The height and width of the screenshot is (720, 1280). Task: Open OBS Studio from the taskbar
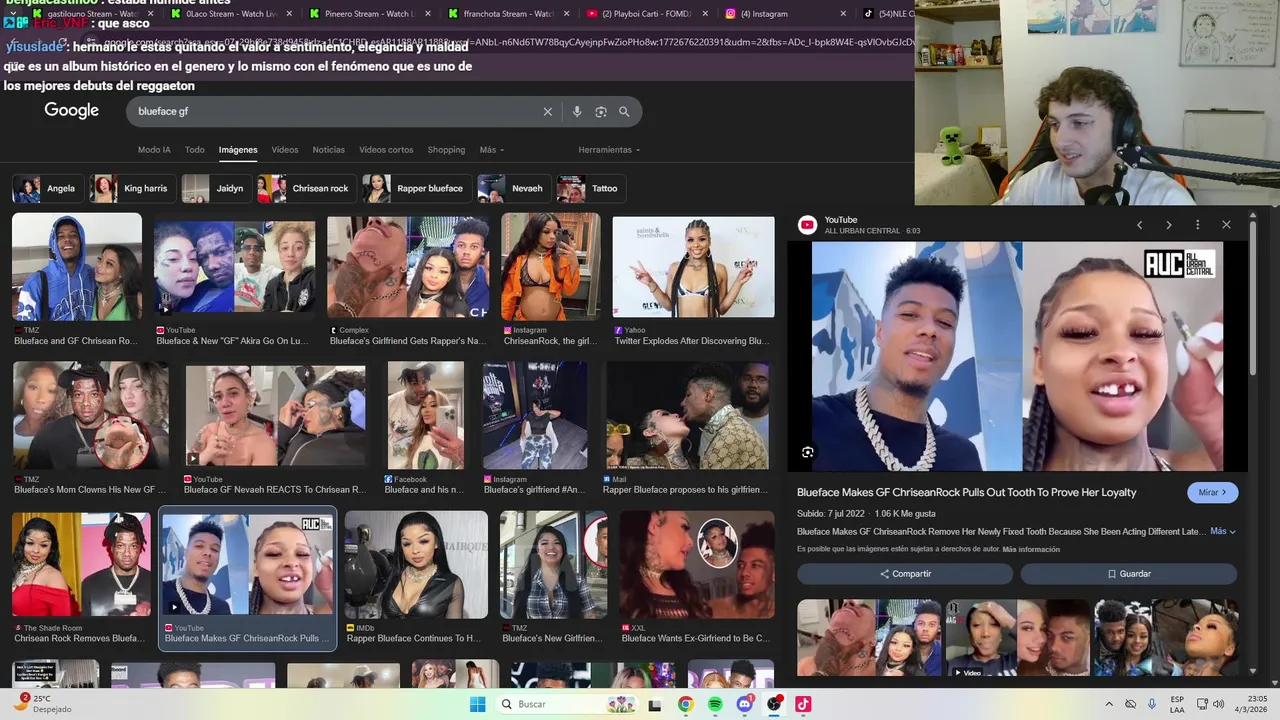click(774, 704)
